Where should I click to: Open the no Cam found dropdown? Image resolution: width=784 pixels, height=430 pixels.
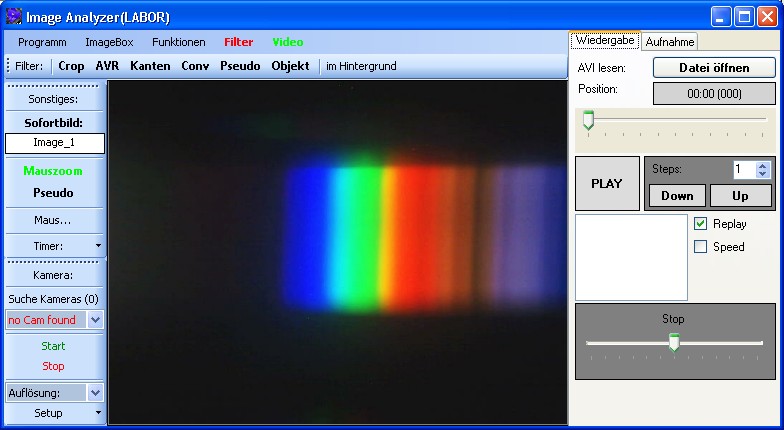click(96, 320)
